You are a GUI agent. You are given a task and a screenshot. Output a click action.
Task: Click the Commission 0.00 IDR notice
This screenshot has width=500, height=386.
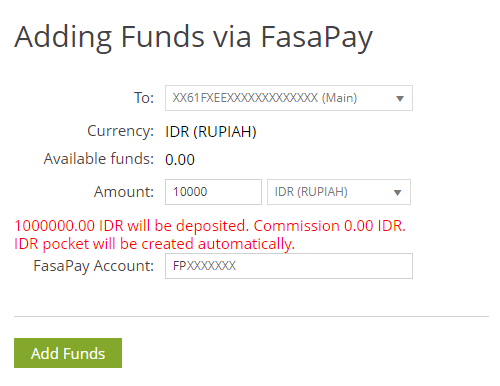(330, 226)
